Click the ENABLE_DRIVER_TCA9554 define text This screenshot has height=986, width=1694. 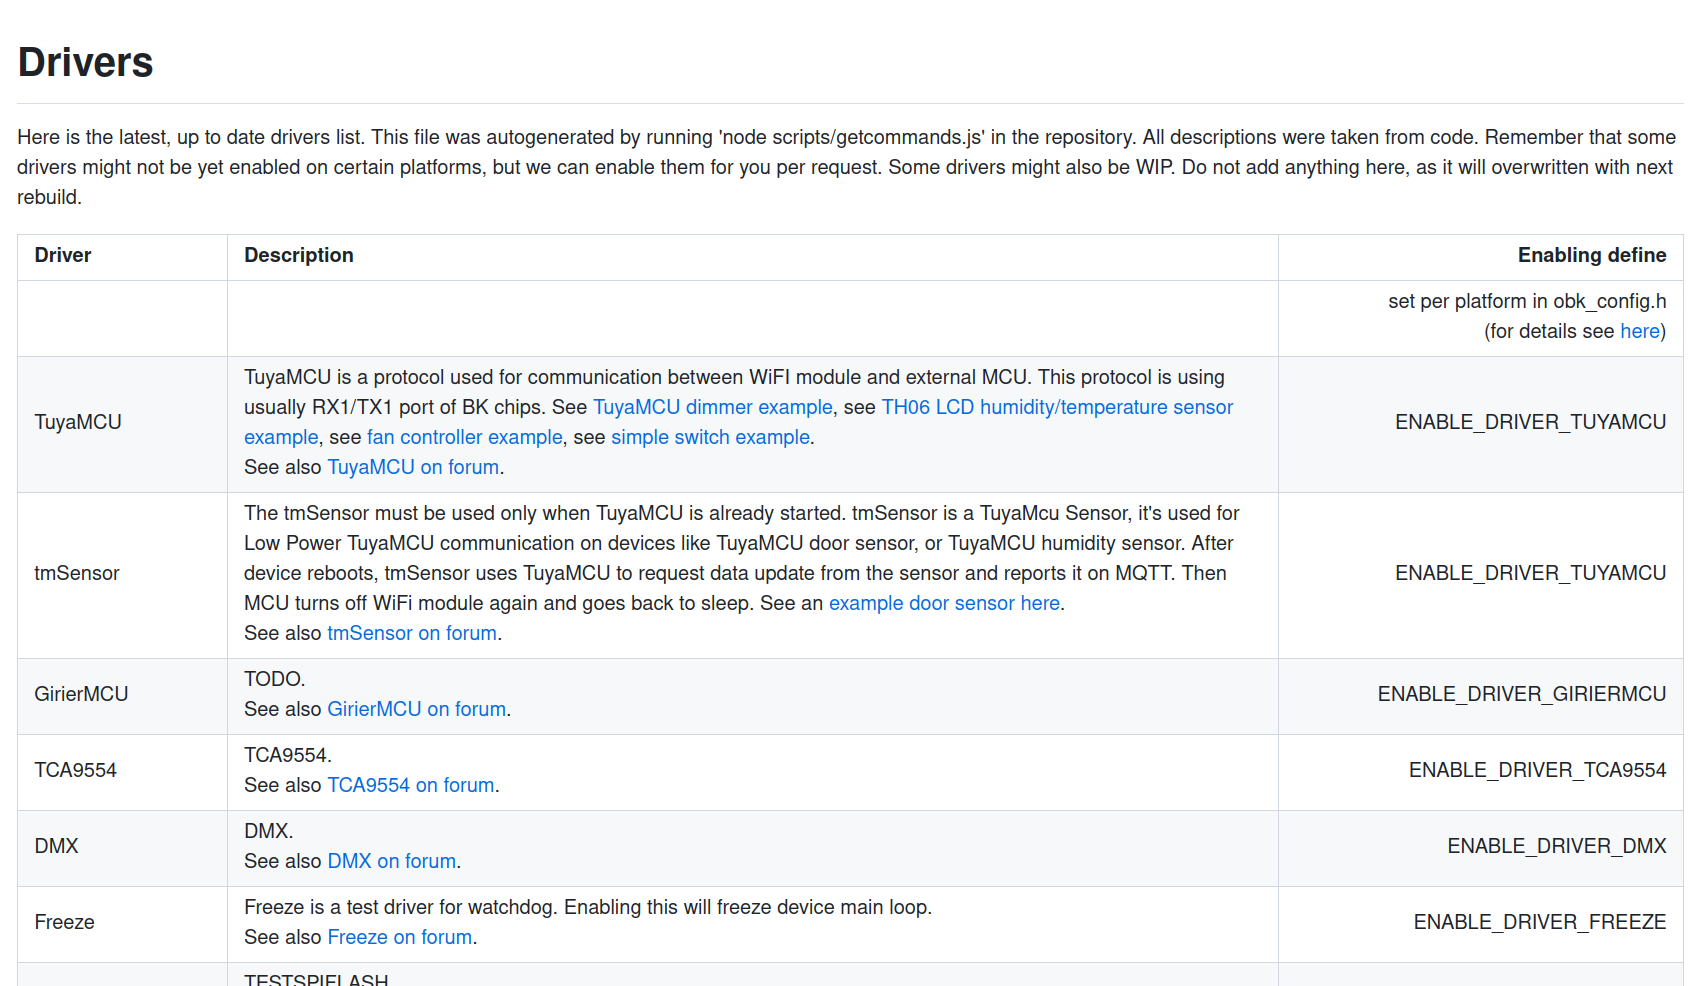pos(1537,770)
